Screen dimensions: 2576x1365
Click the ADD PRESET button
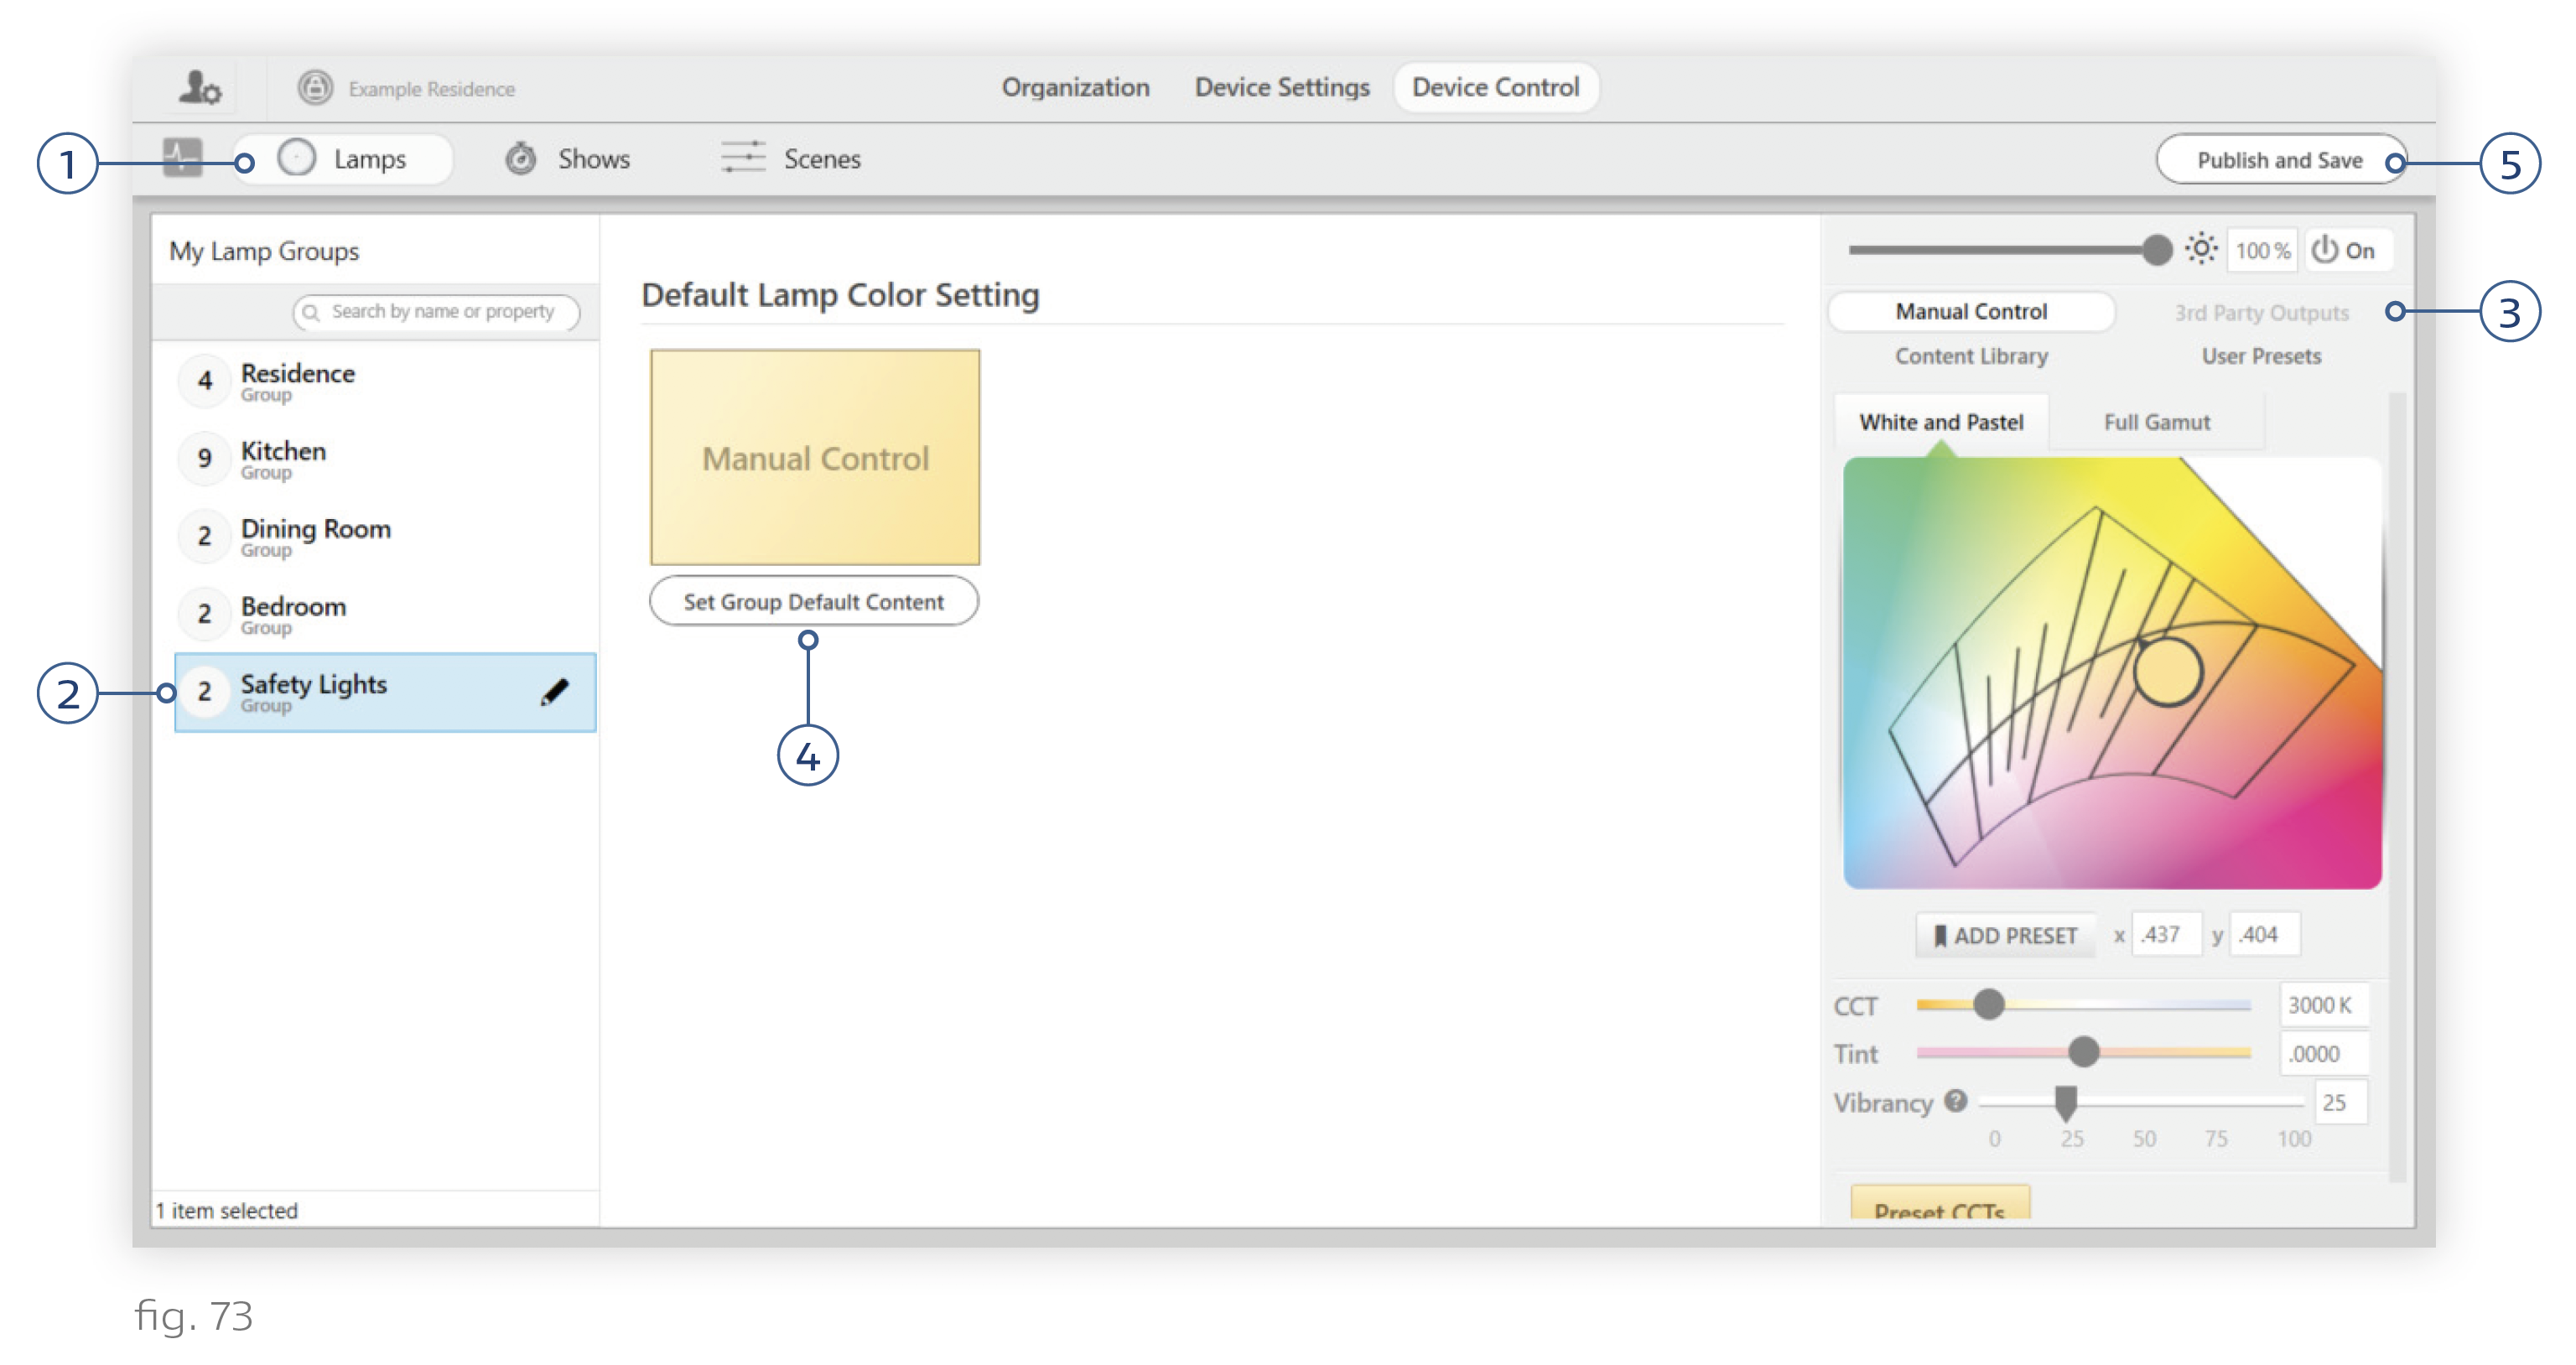[2005, 935]
